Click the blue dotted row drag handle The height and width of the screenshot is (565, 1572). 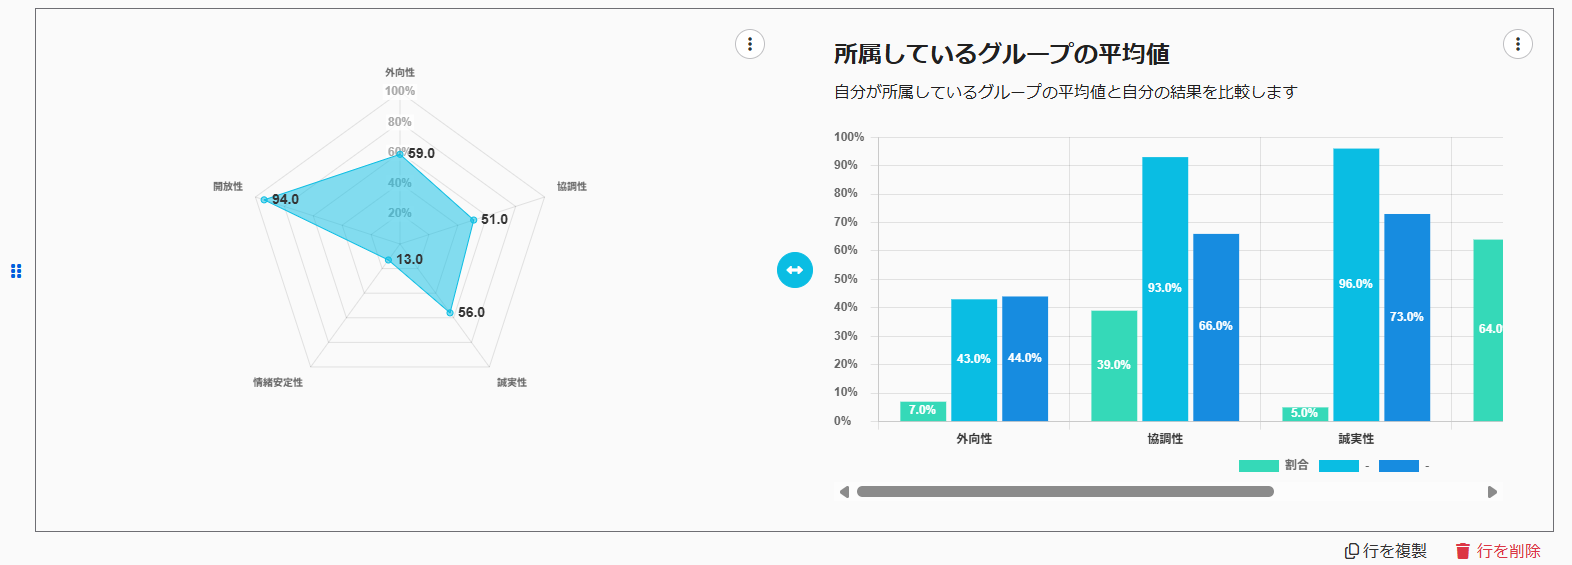pyautogui.click(x=16, y=271)
